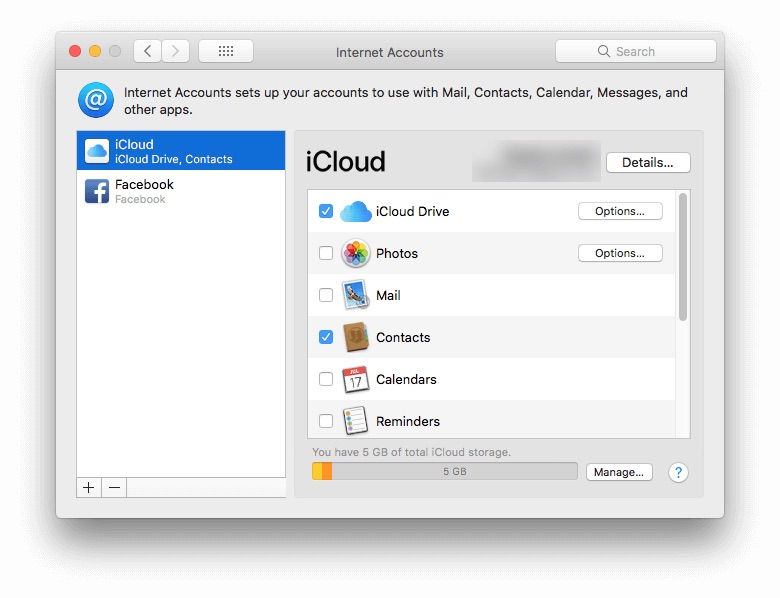This screenshot has height=598, width=780.
Task: Open the help question mark button
Action: (678, 472)
